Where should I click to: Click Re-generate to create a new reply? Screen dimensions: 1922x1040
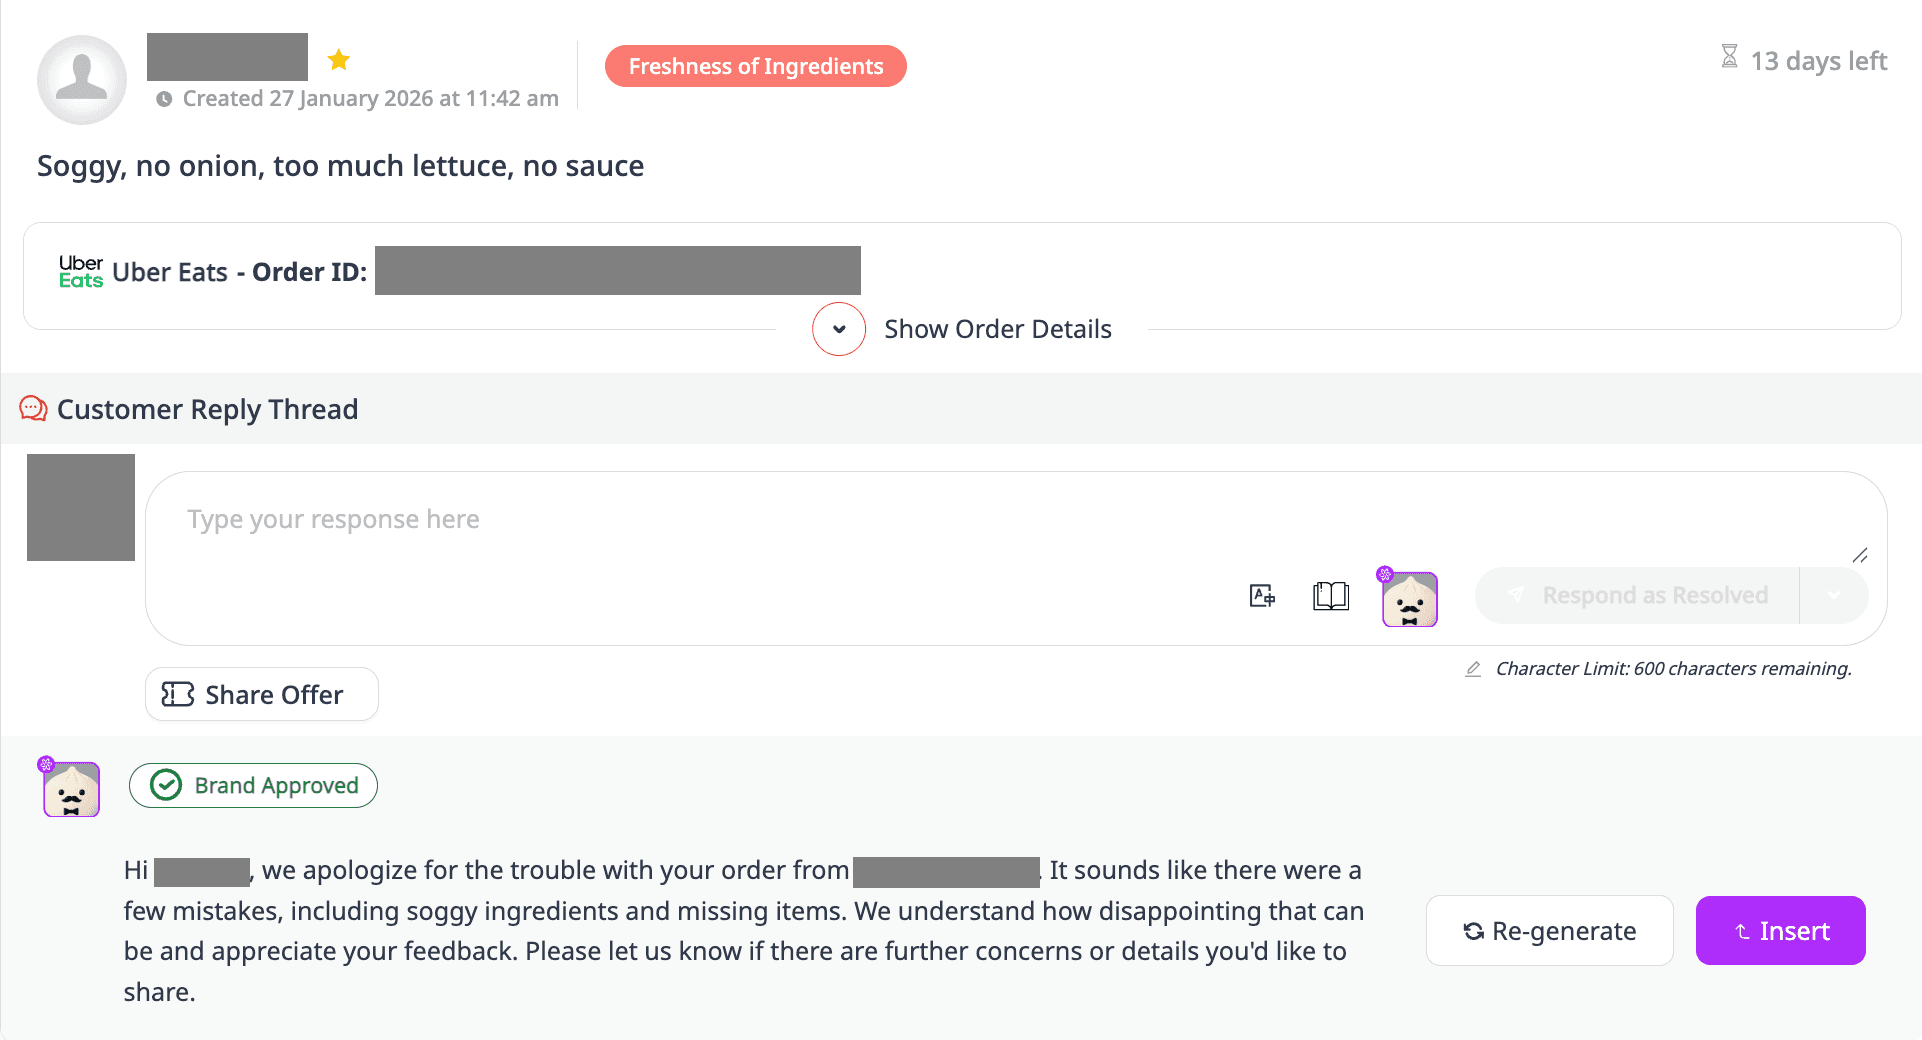(1549, 931)
